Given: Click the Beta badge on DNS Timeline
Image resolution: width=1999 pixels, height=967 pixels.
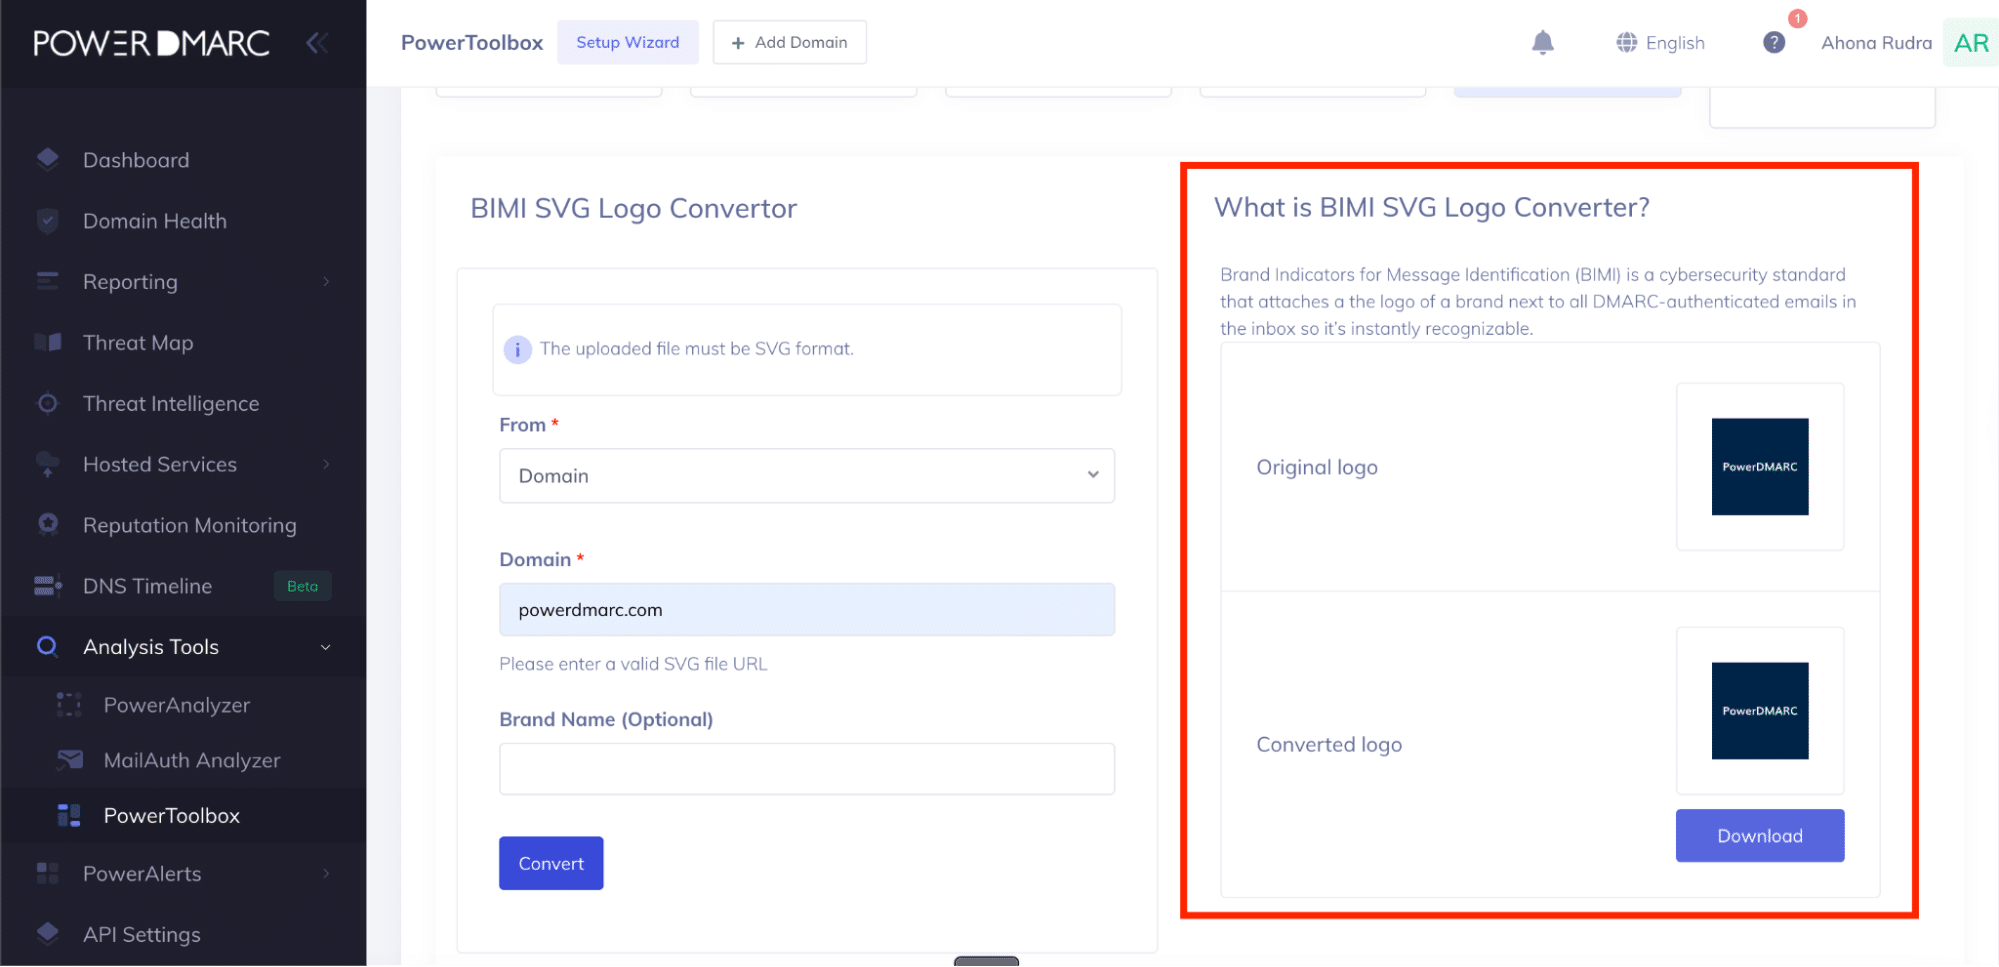Looking at the screenshot, I should pos(303,586).
